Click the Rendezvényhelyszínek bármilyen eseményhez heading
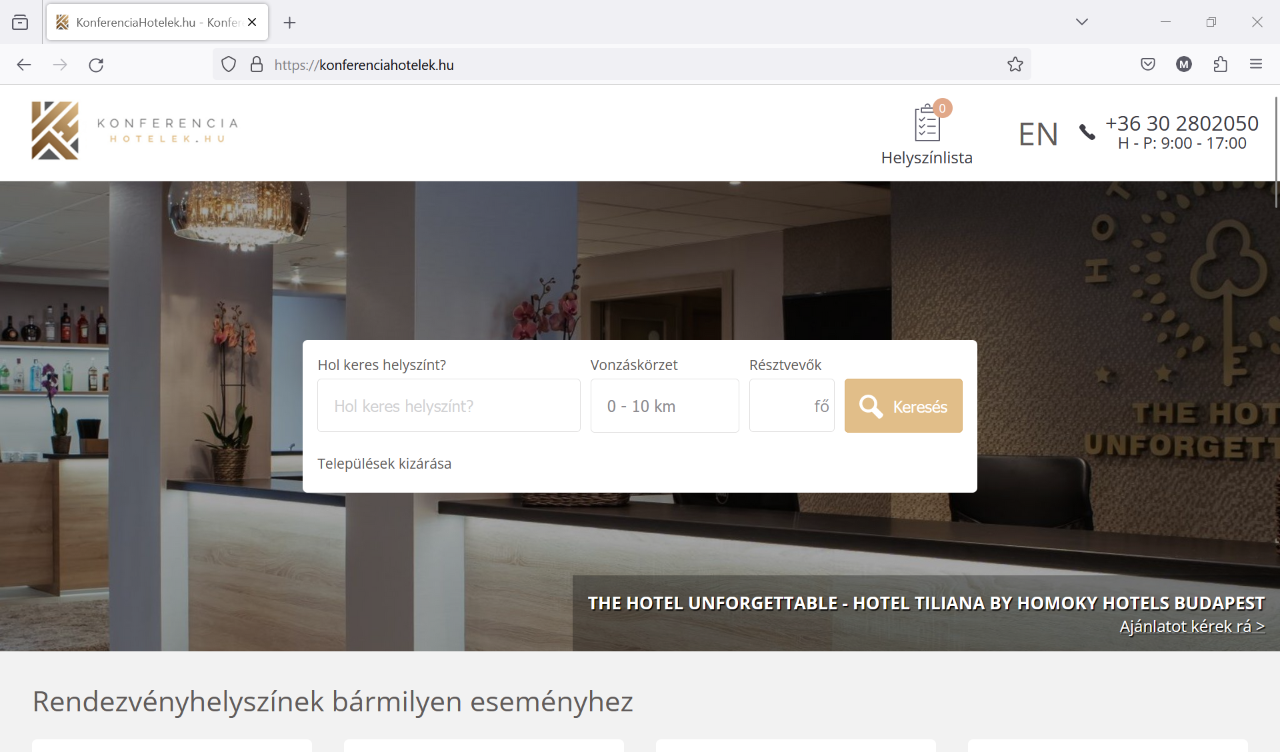The width and height of the screenshot is (1280, 752). pyautogui.click(x=333, y=701)
